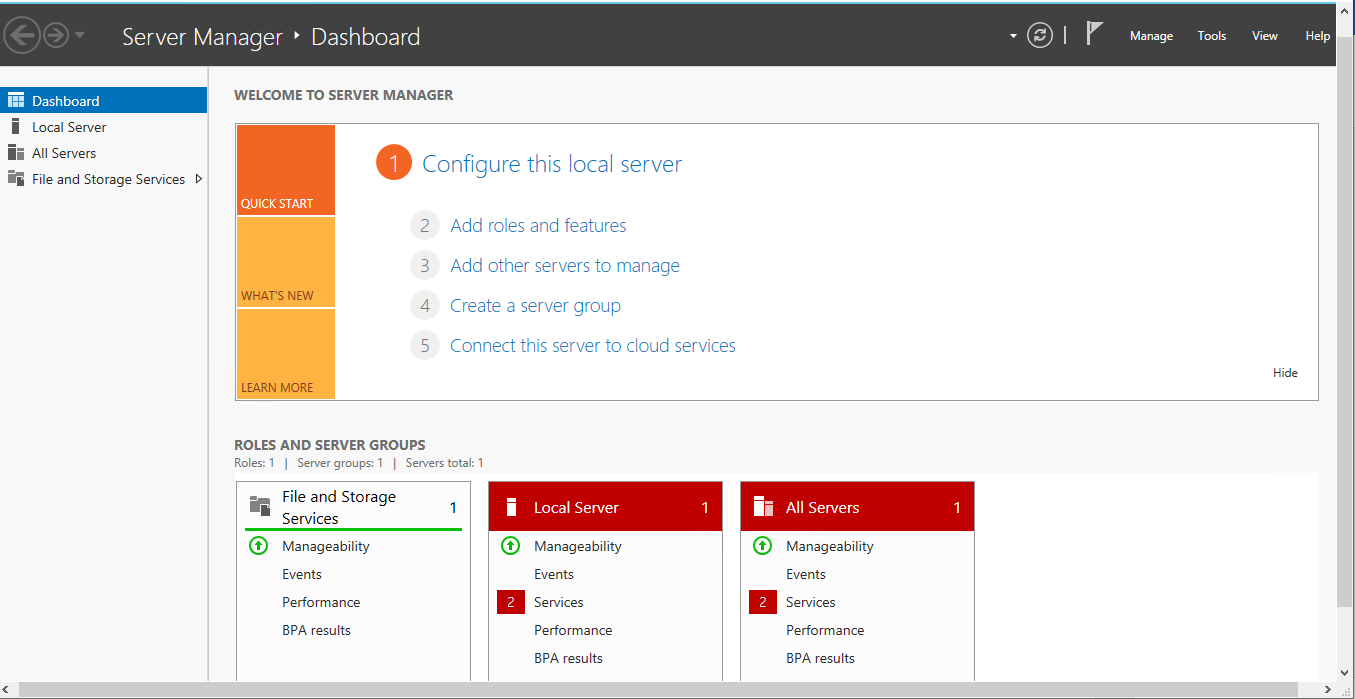Open the Tools menu
Image resolution: width=1355 pixels, height=699 pixels.
(1211, 36)
